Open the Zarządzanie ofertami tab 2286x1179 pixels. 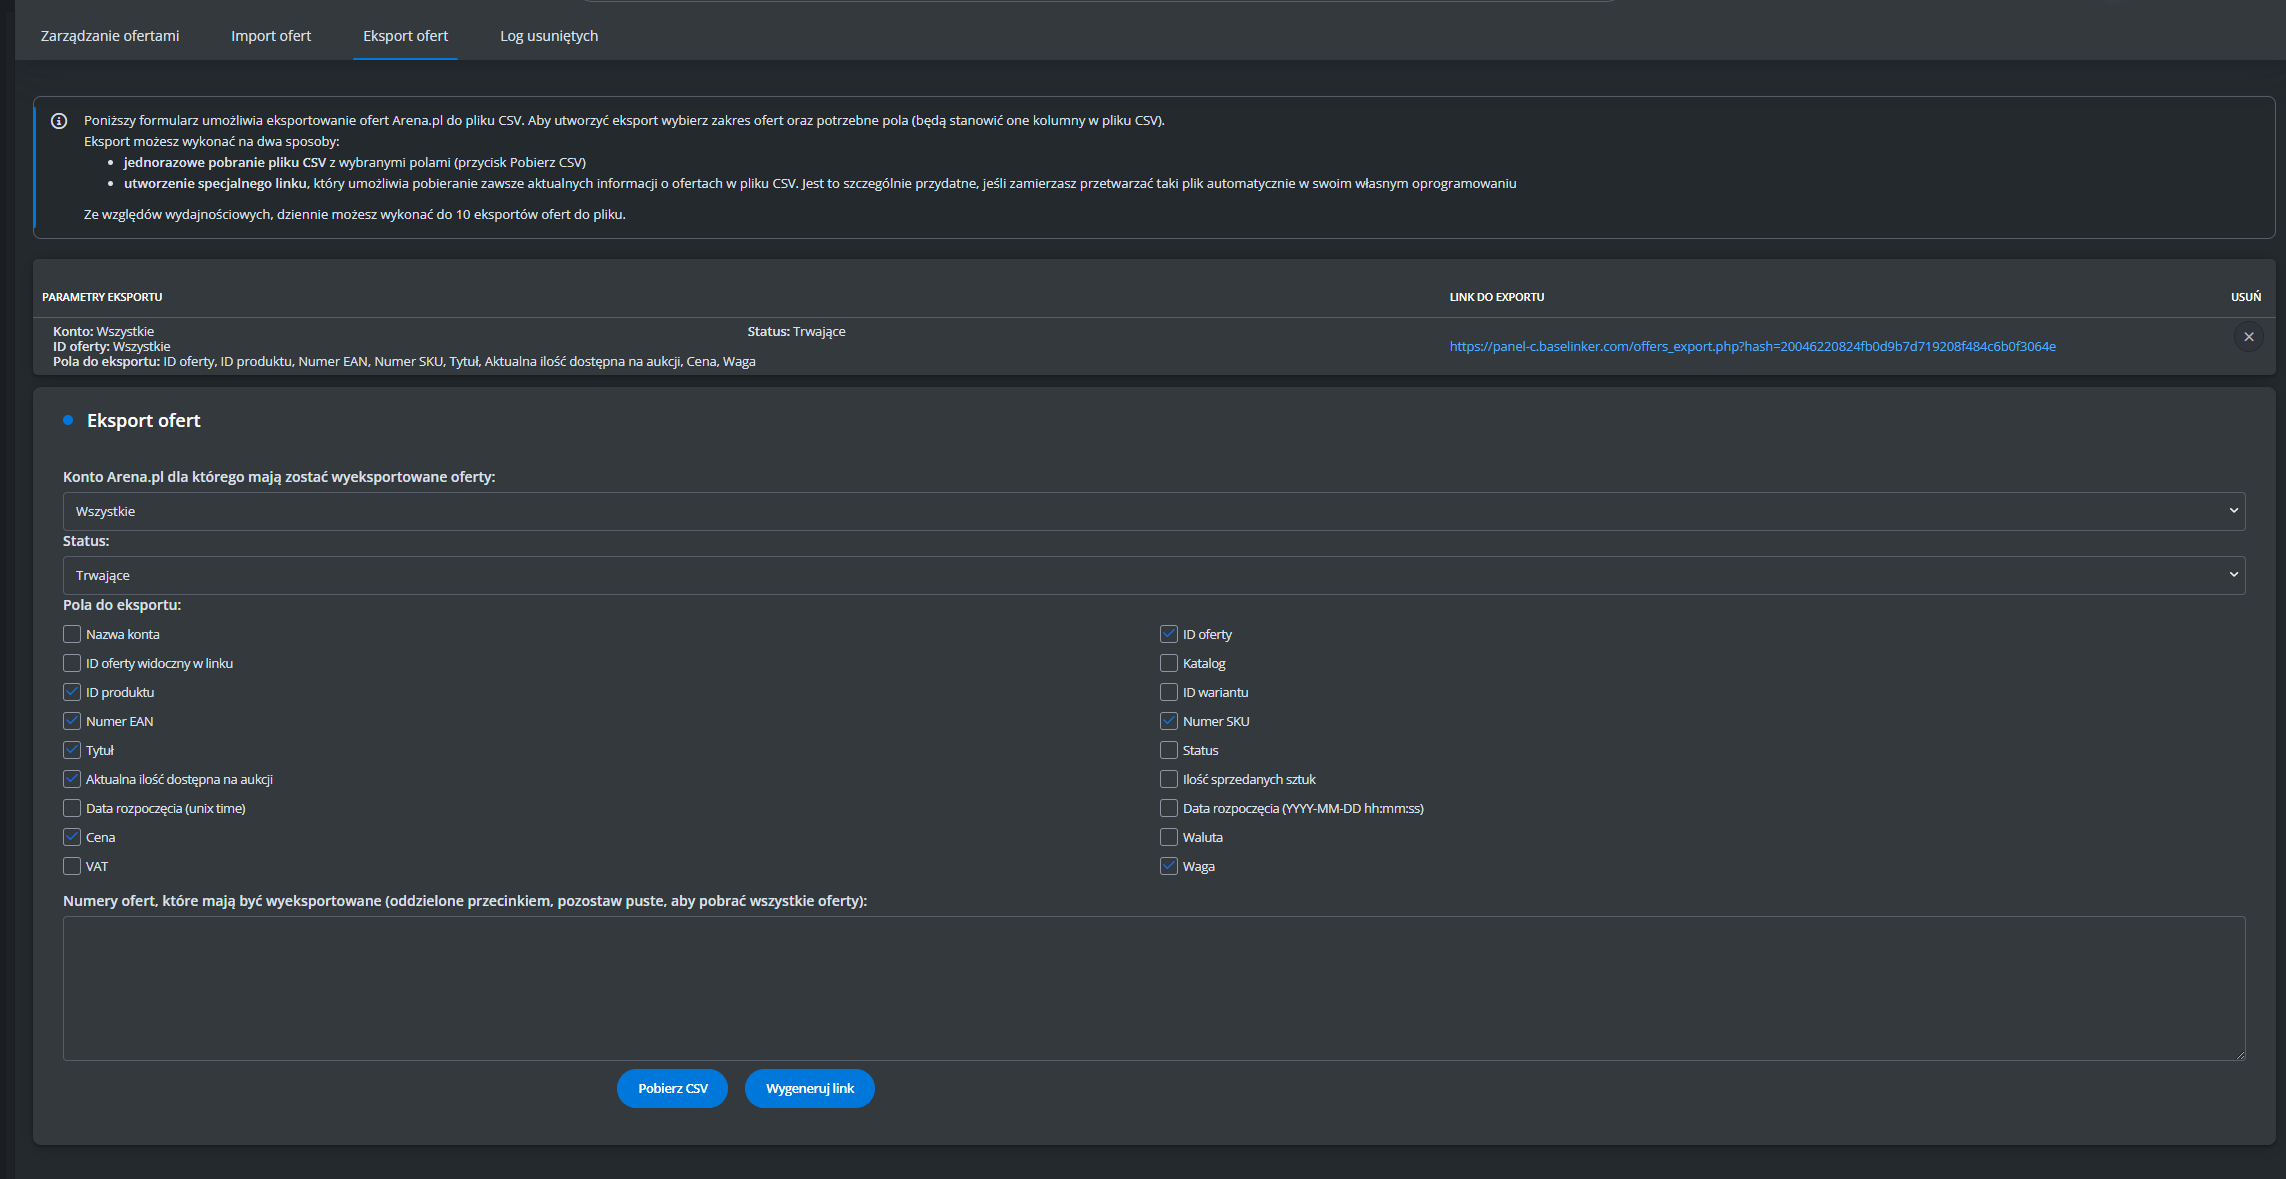coord(110,36)
